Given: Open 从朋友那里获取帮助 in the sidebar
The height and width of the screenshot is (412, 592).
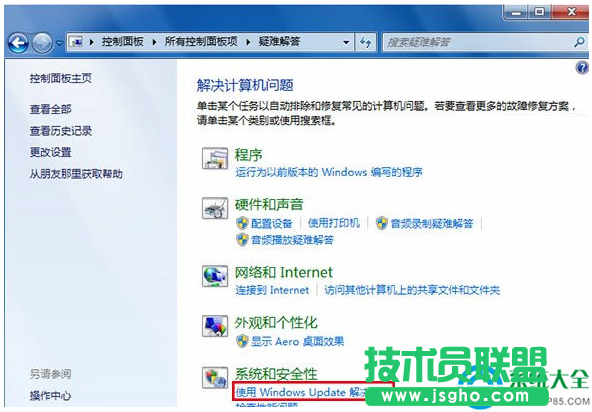Looking at the screenshot, I should pyautogui.click(x=76, y=174).
